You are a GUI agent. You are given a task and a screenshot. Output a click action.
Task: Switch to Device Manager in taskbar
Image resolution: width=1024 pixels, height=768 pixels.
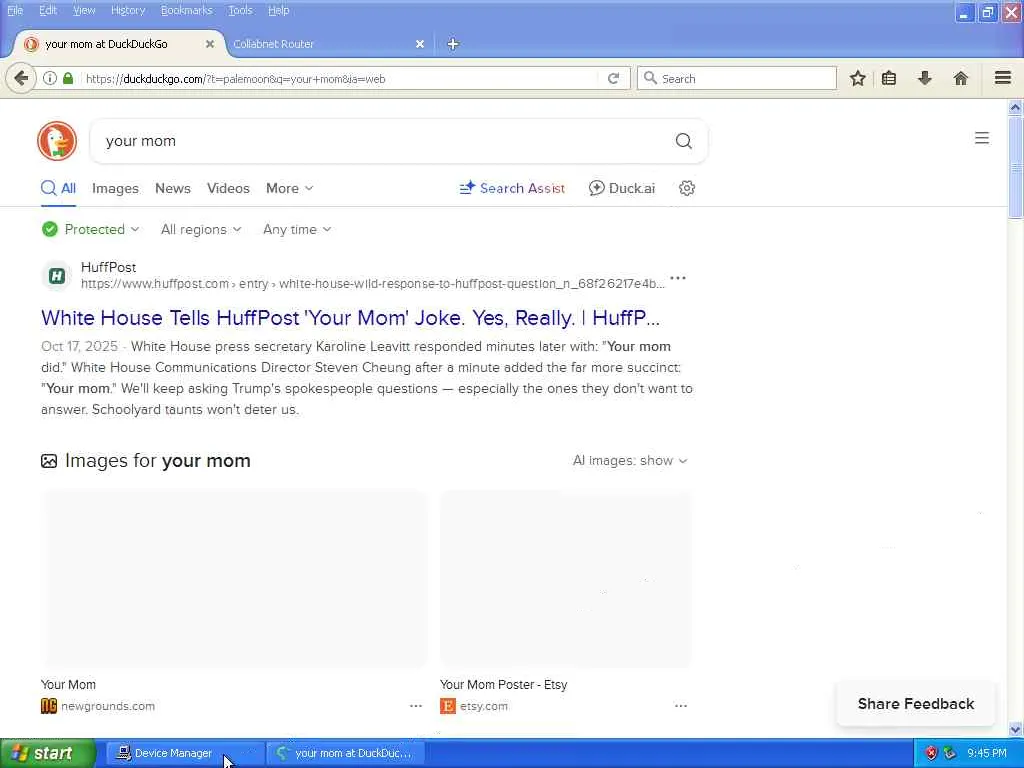pyautogui.click(x=185, y=754)
